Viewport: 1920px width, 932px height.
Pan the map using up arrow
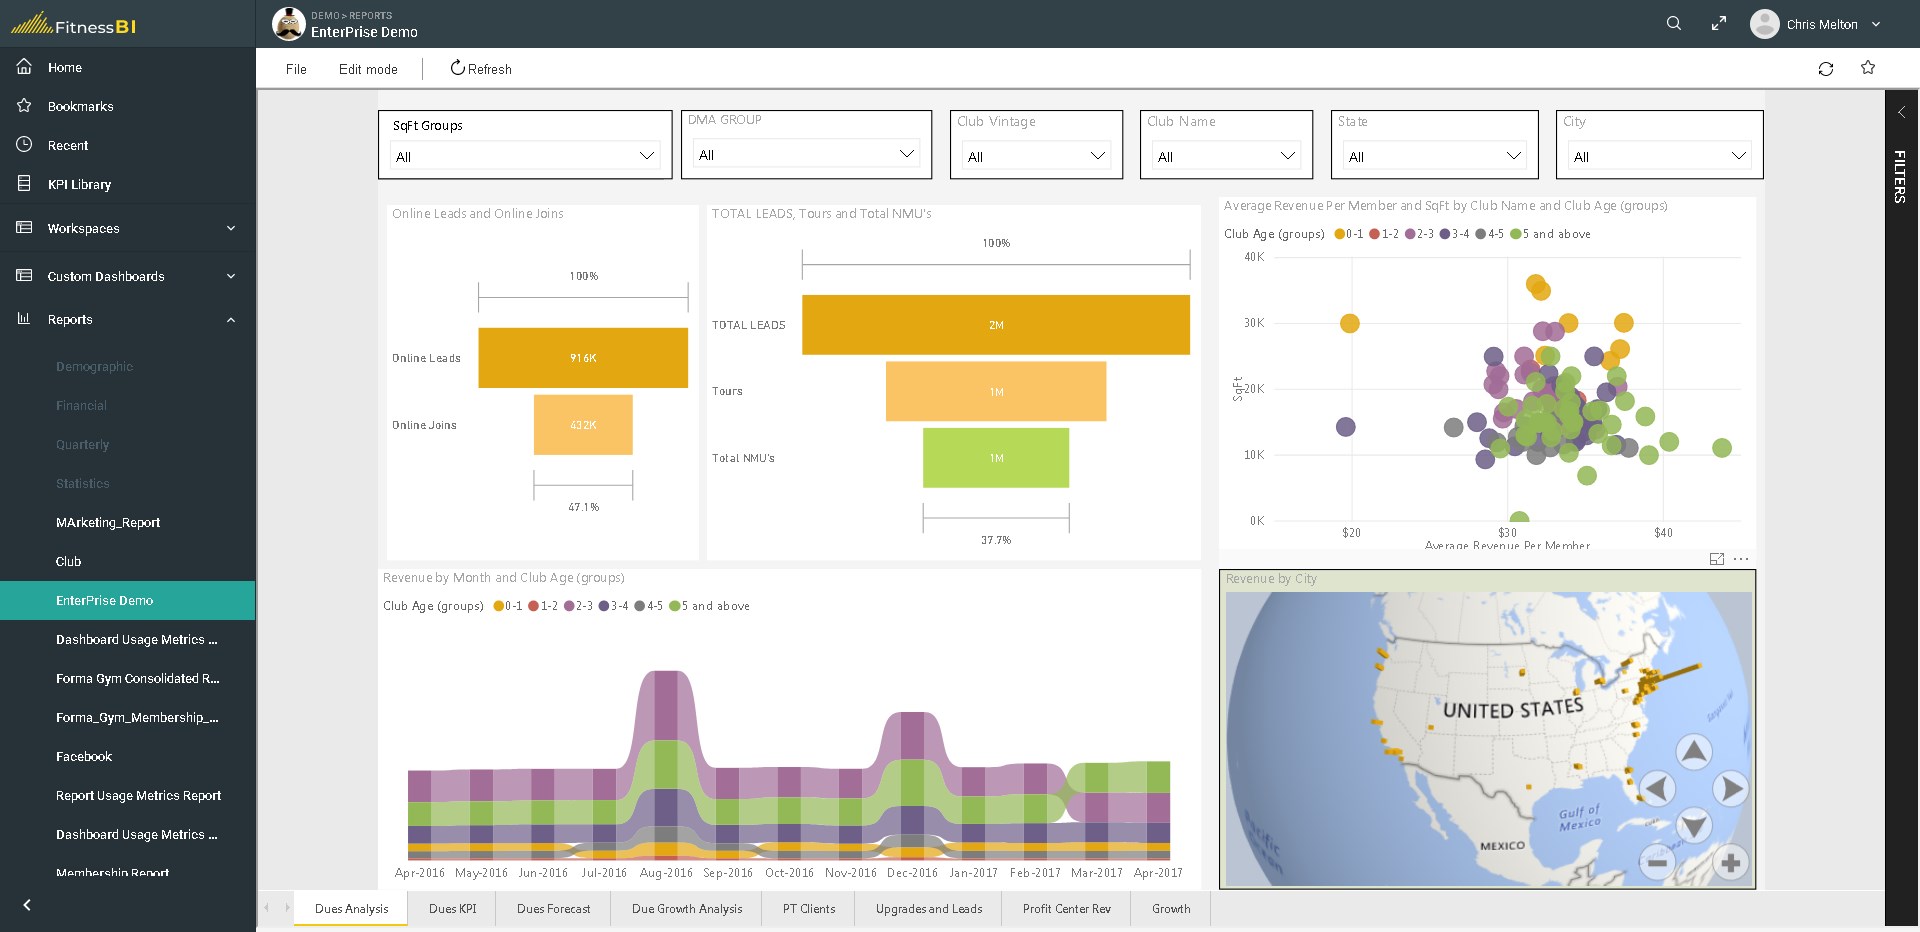(x=1694, y=751)
